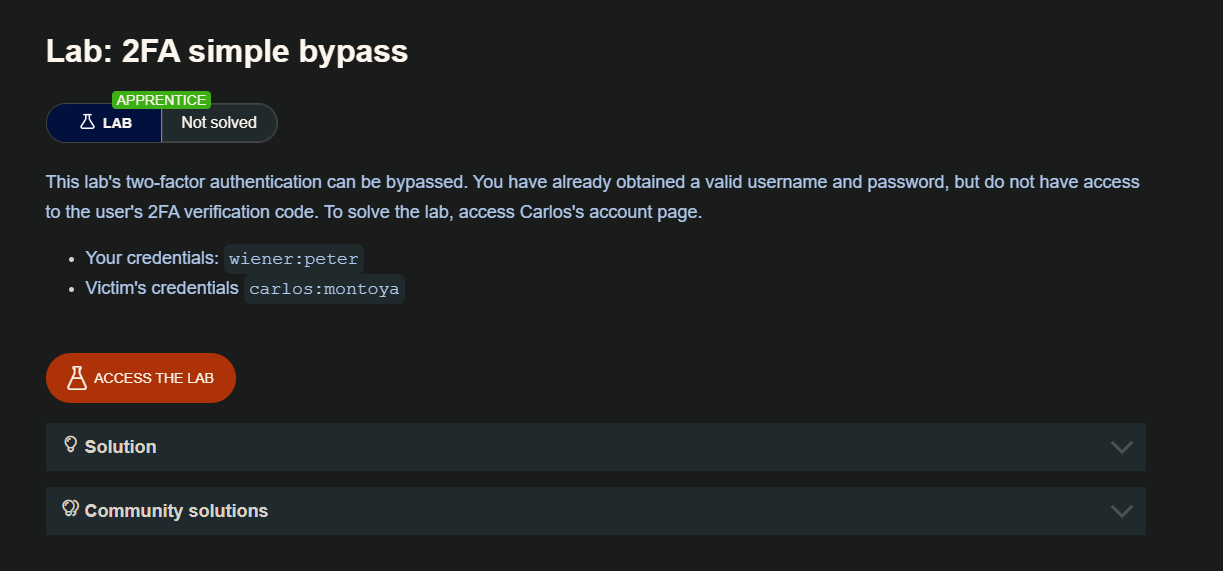Click the lightbulb icon beside Solution
The width and height of the screenshot is (1223, 571).
click(71, 444)
